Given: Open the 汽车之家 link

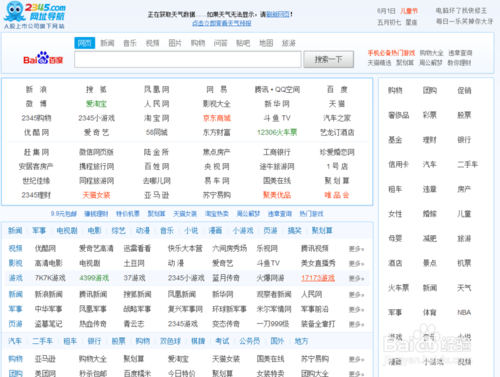Looking at the screenshot, I should click(337, 118).
